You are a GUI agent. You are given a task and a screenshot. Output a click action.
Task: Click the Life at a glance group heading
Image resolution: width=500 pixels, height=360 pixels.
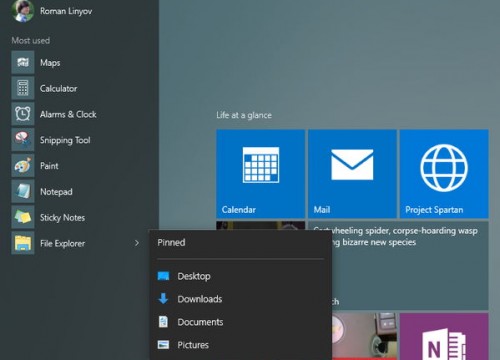click(x=244, y=115)
